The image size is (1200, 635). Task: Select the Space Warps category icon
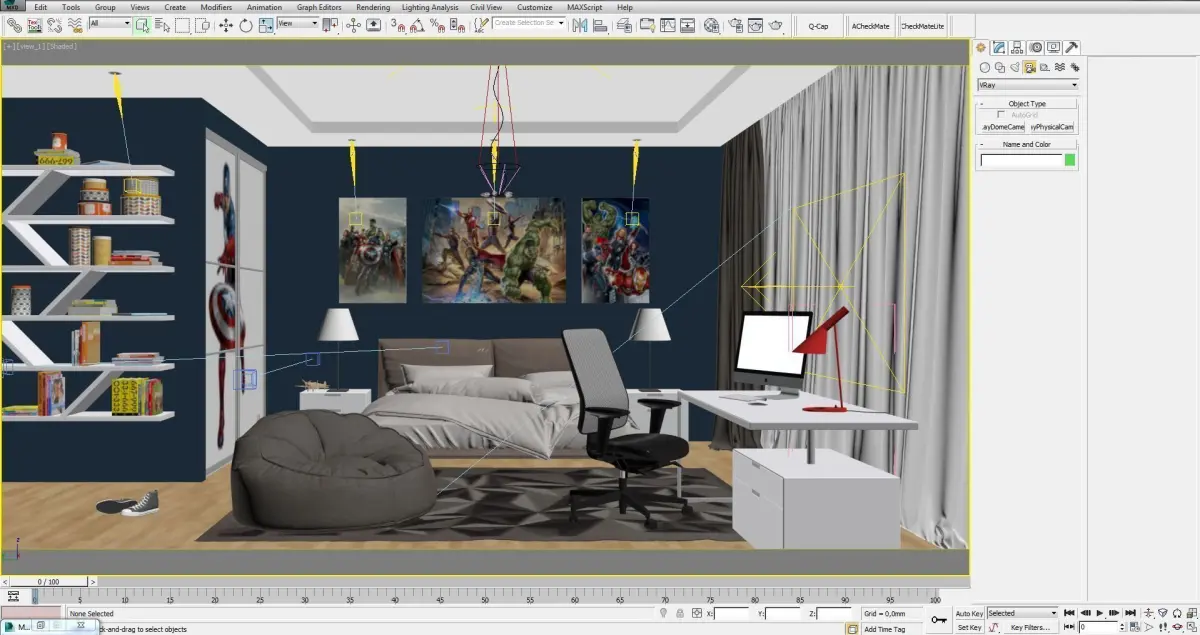tap(1060, 68)
